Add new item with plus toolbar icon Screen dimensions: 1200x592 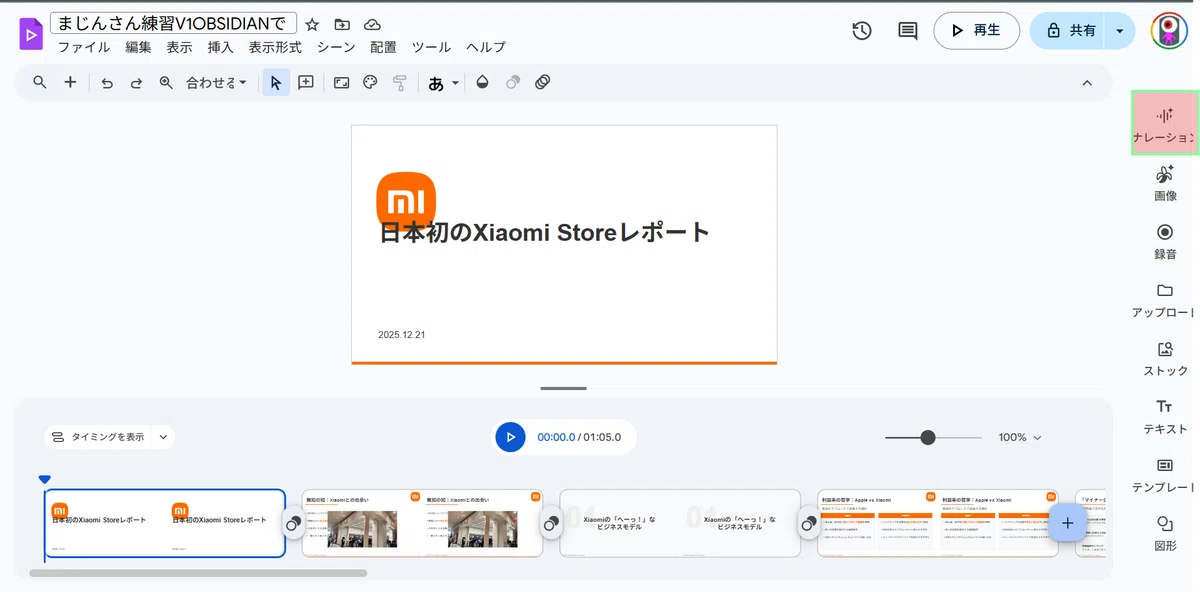(x=70, y=83)
